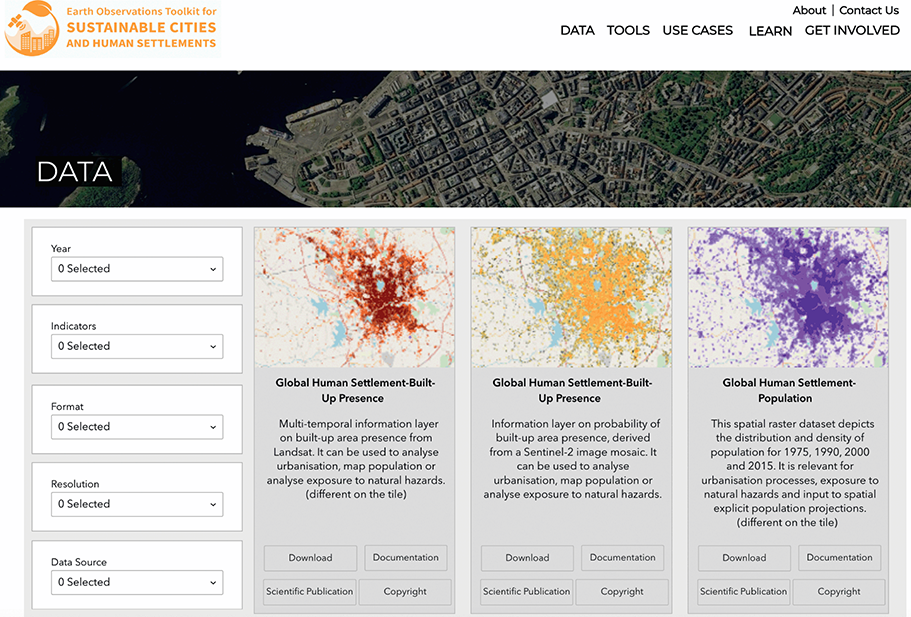Click the Sustainable Cities toolkit logo
The image size is (911, 617).
(112, 28)
